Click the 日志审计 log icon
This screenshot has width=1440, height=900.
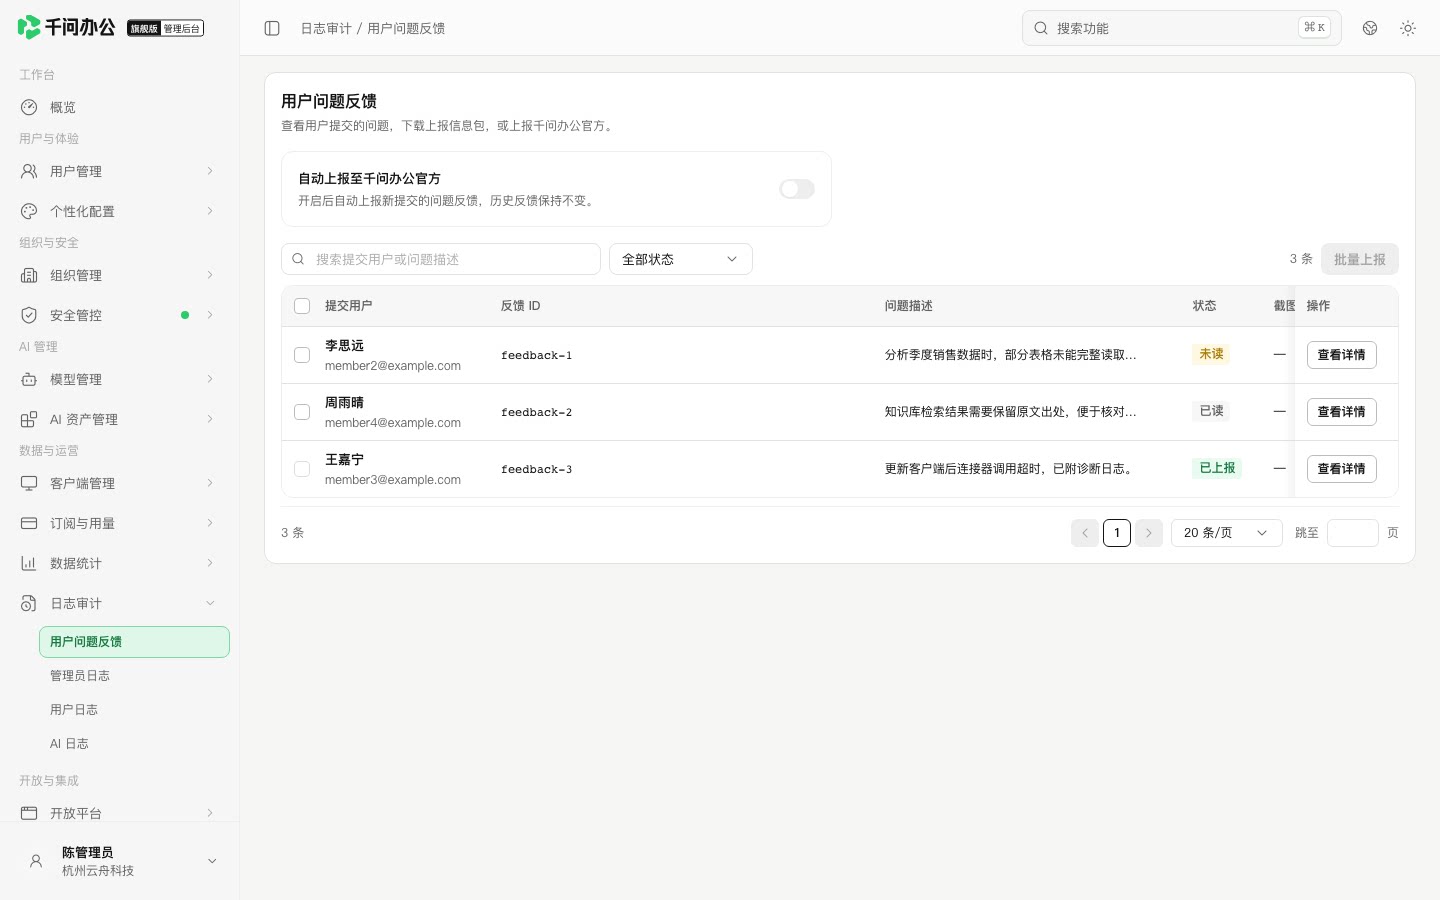tap(29, 603)
